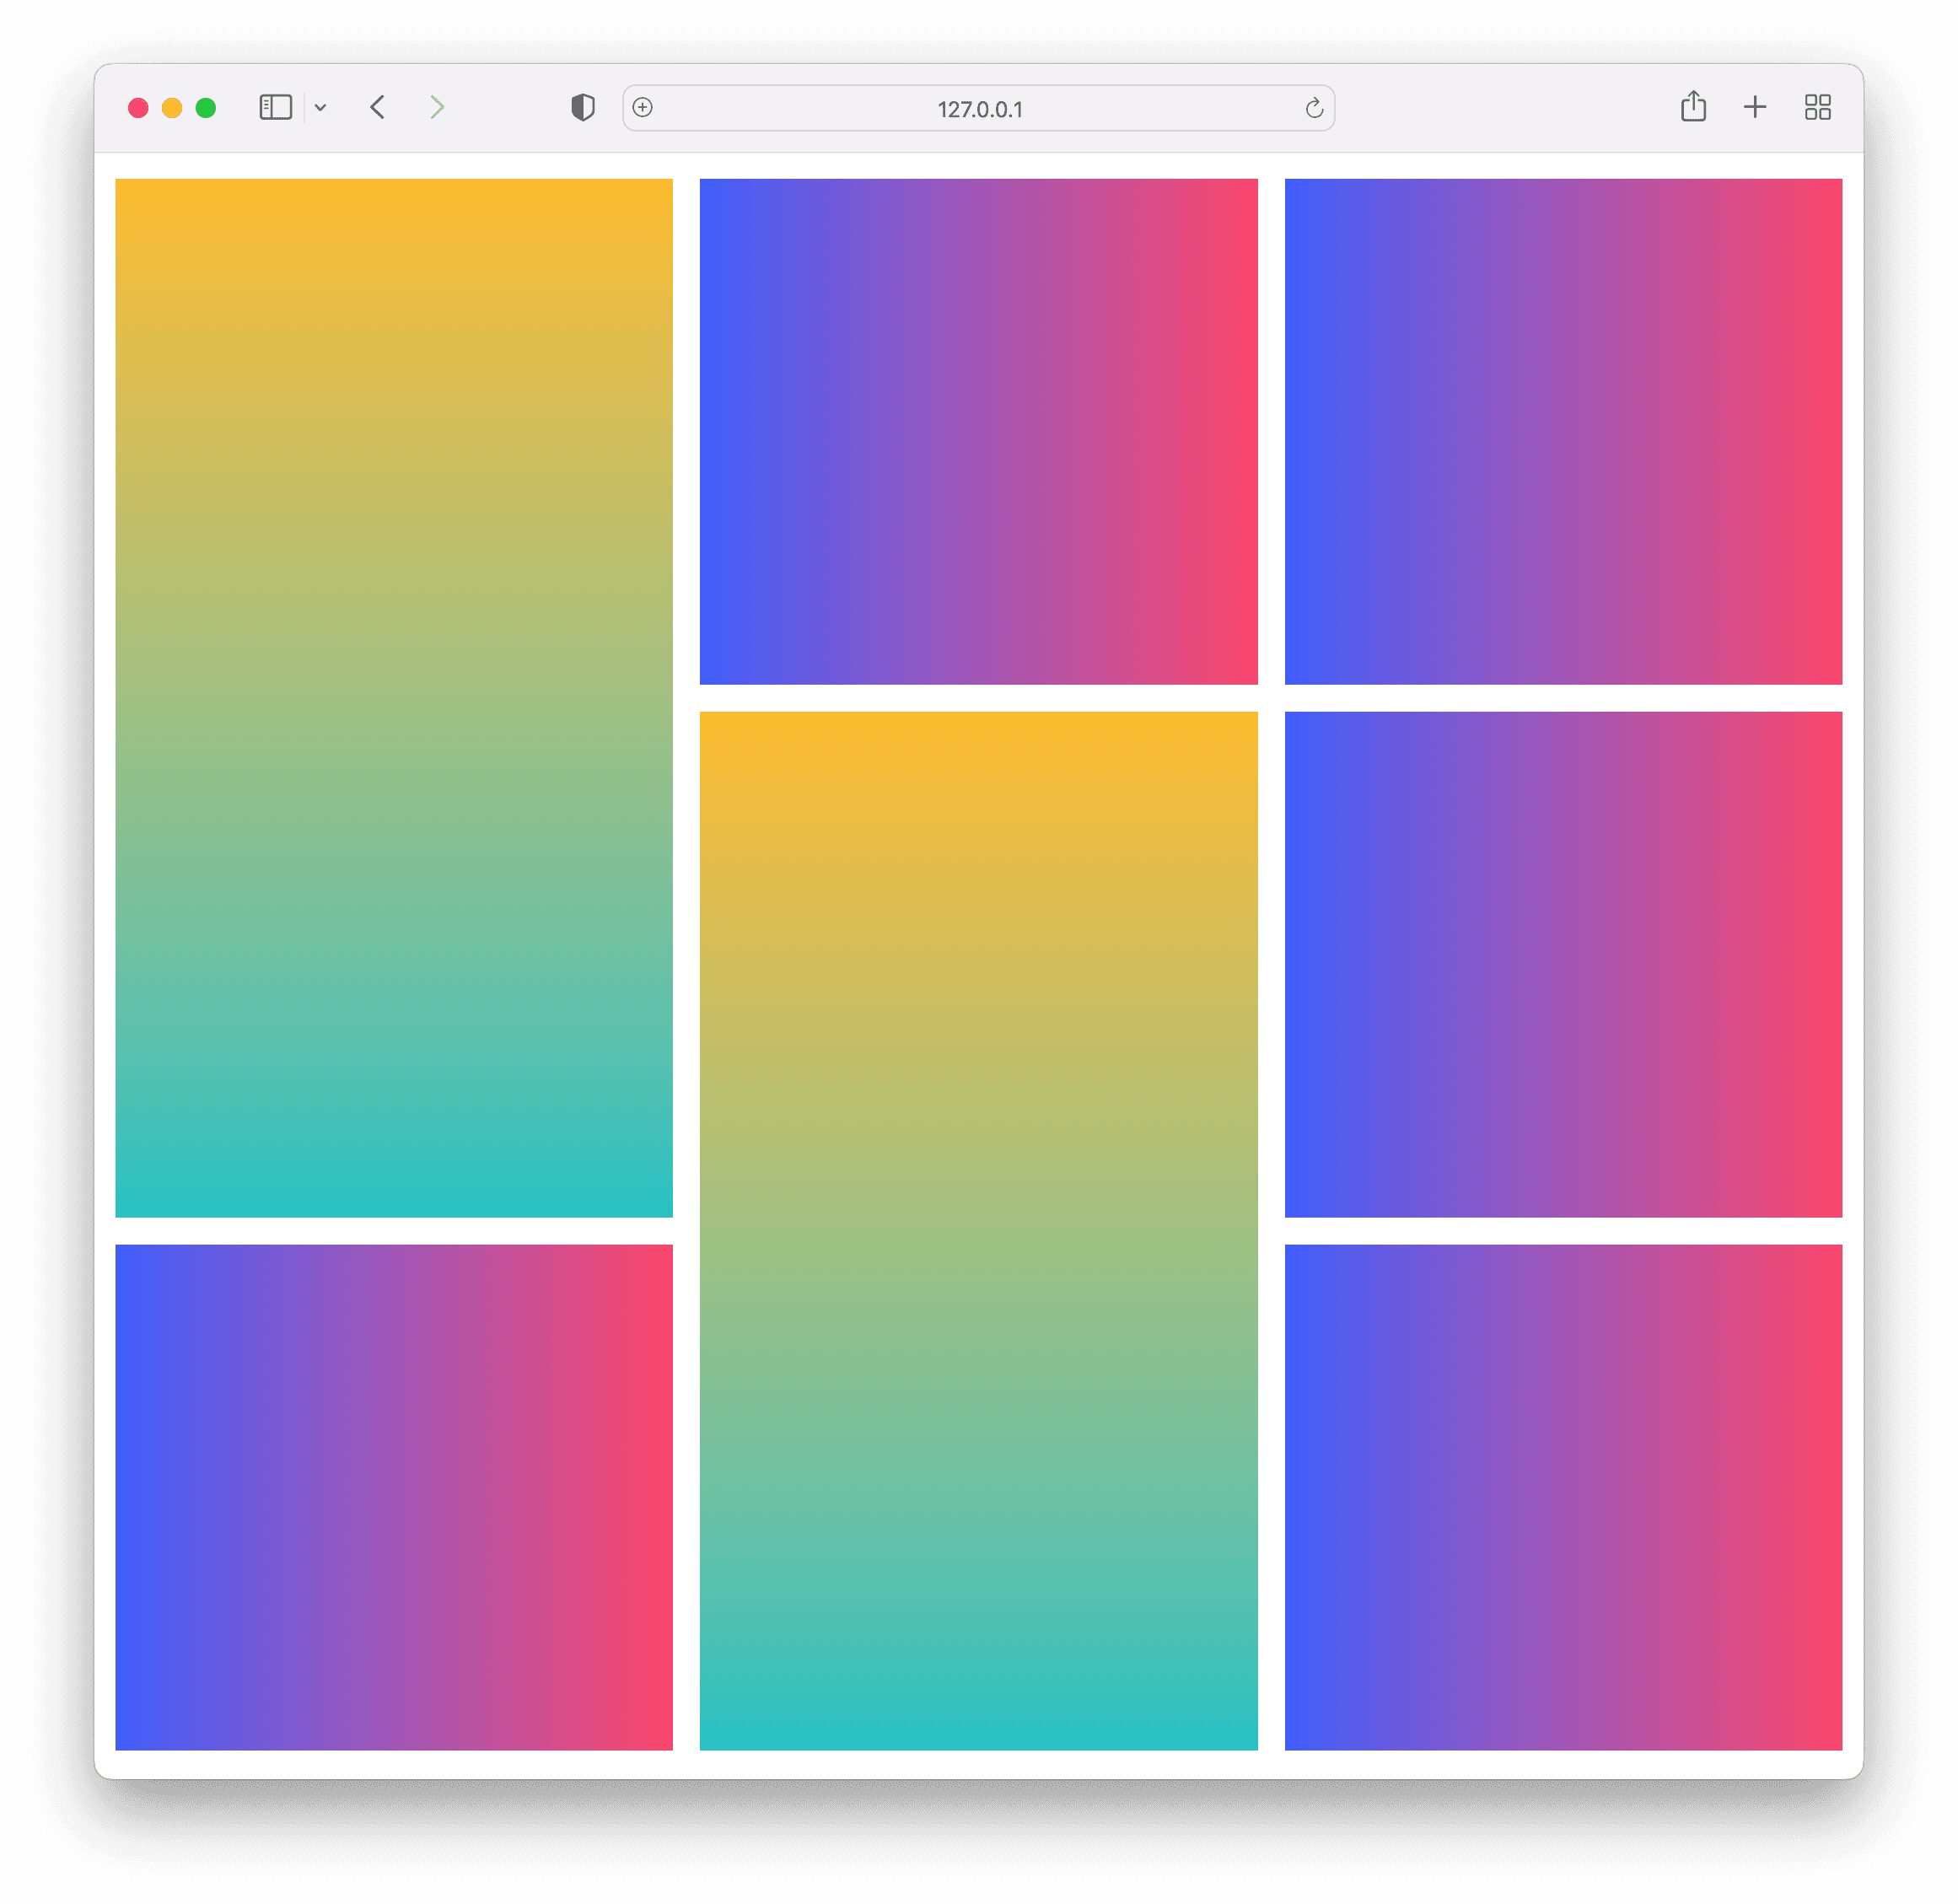
Task: Go back to the previous page
Action: pyautogui.click(x=377, y=107)
